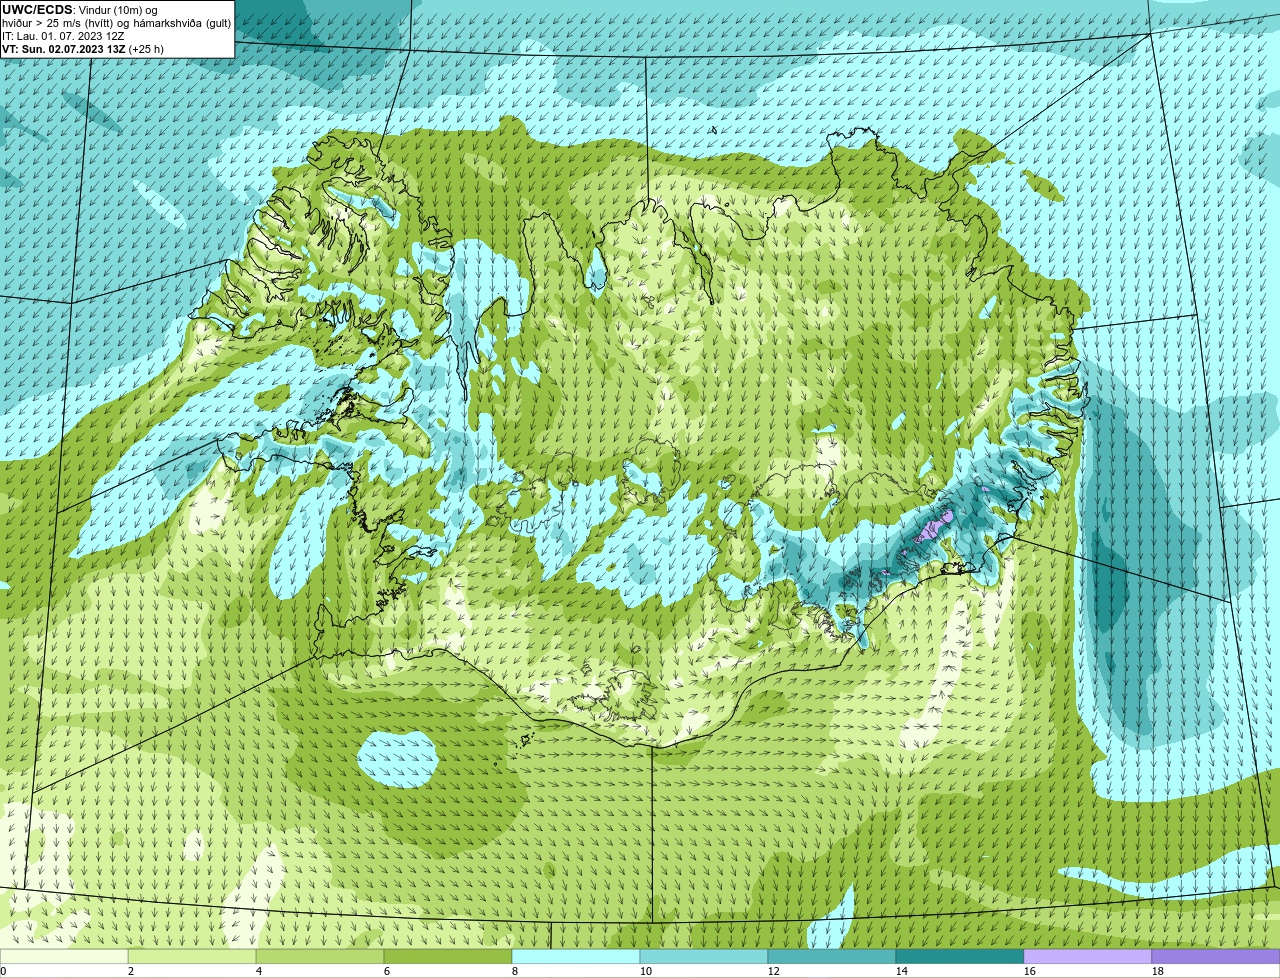Click the 12–14 m/s teal legend swatch

(x=832, y=957)
